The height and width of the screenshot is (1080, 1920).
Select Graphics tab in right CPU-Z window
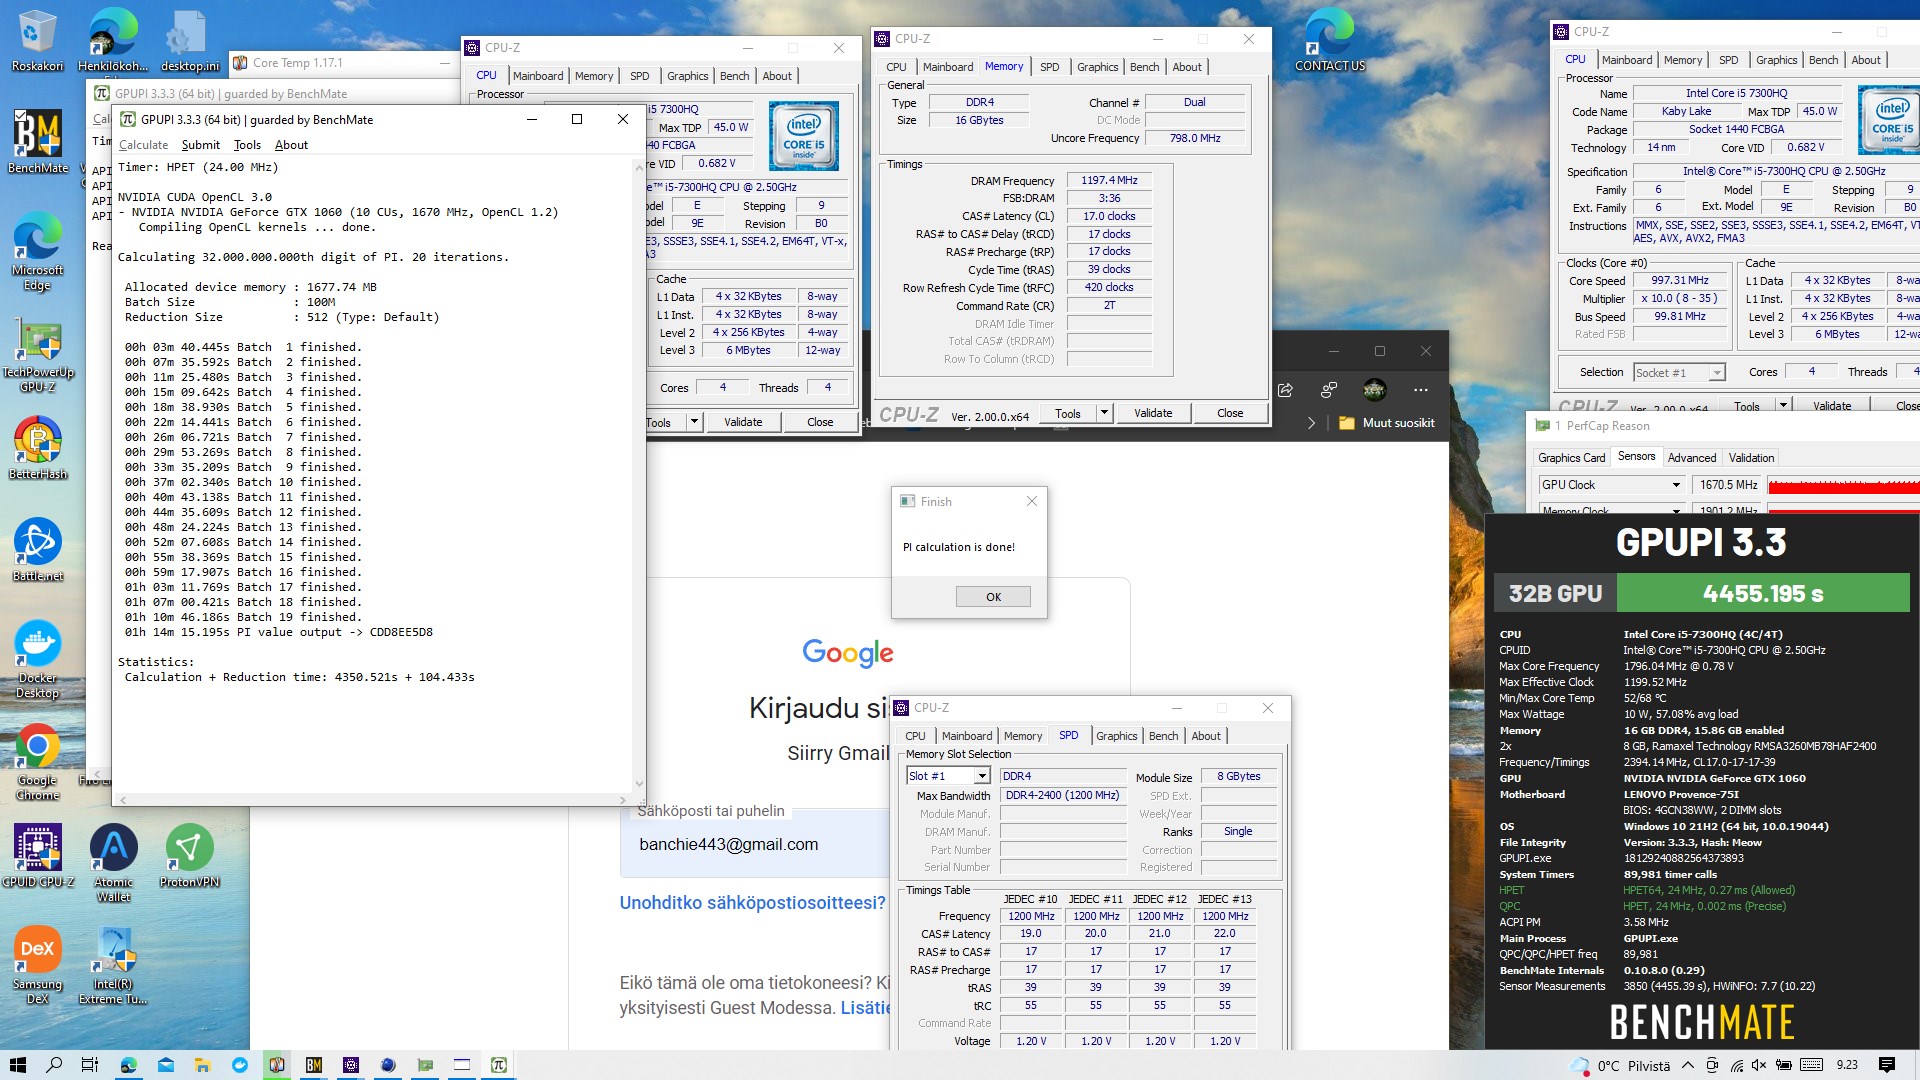1776,60
